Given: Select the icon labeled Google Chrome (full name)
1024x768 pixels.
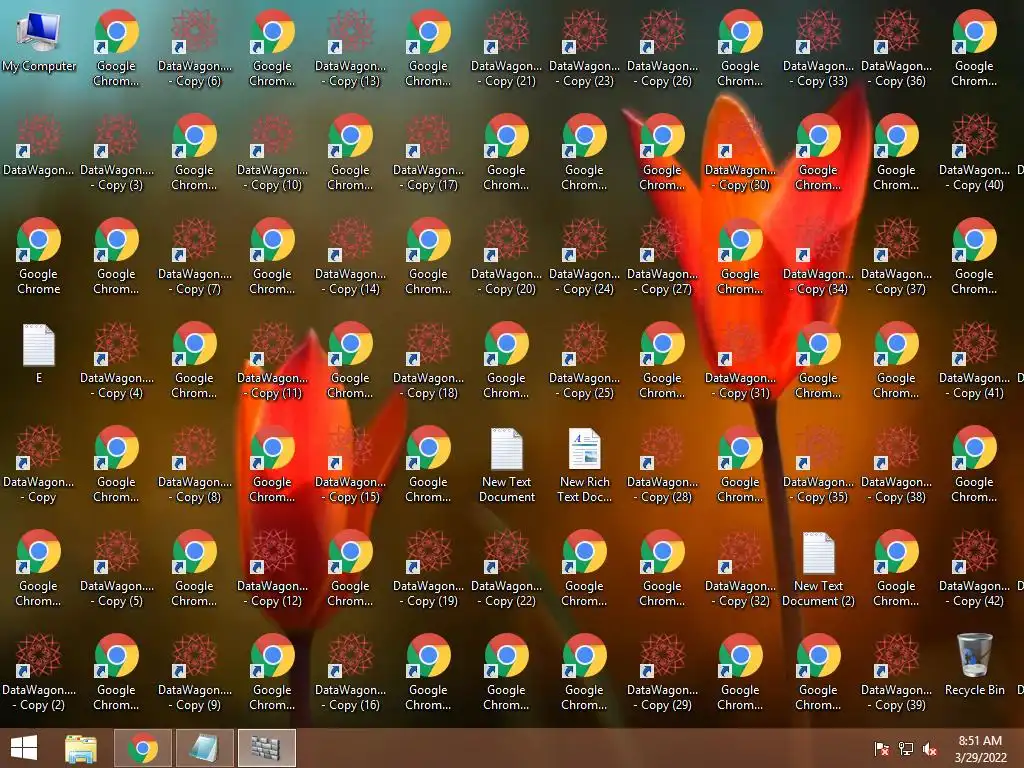Looking at the screenshot, I should coord(39,257).
